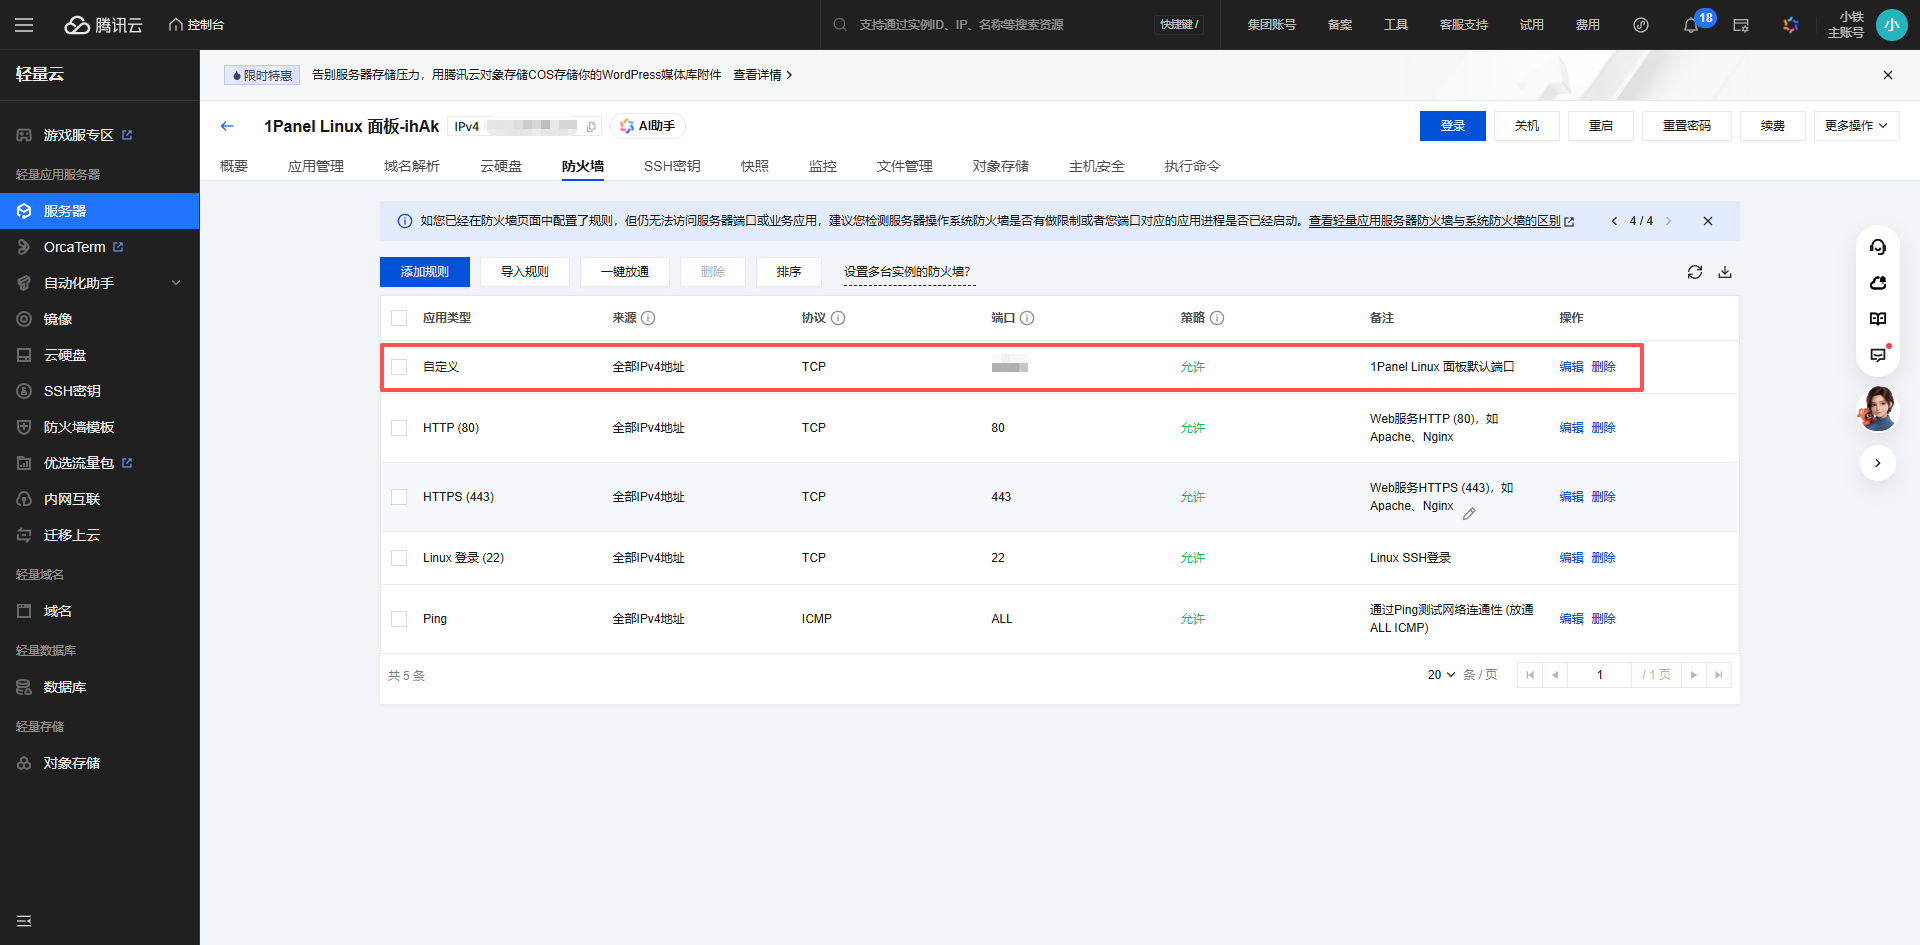The width and height of the screenshot is (1920, 945).
Task: Click the back arrow next to the 1Panel instance name
Action: click(x=227, y=126)
